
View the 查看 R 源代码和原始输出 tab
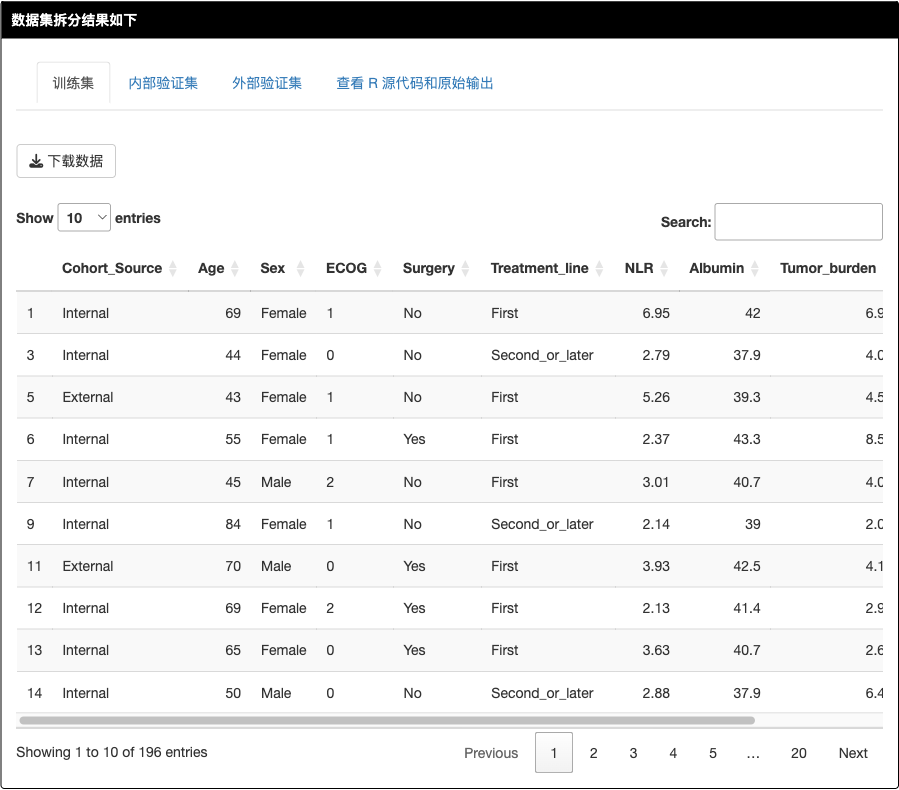(x=415, y=83)
